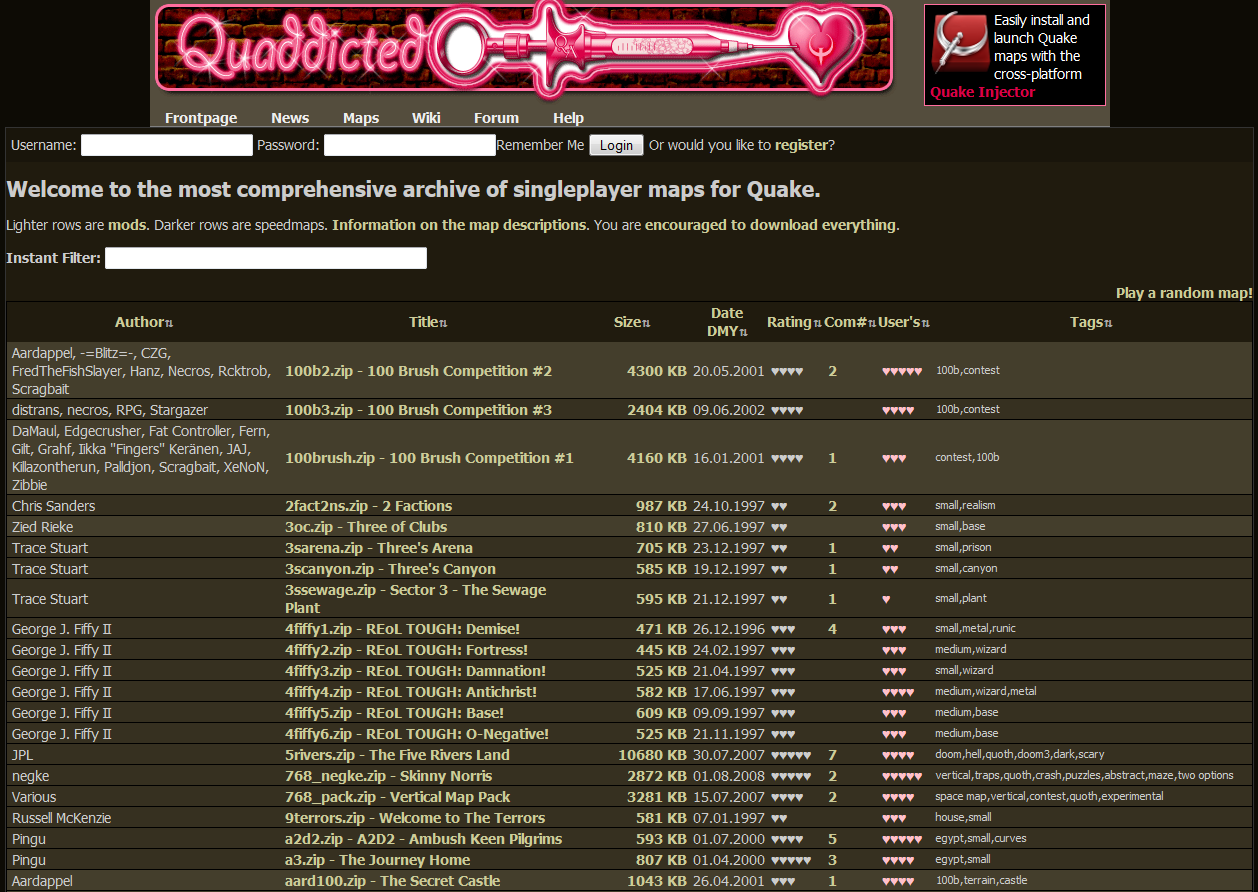1258x892 pixels.
Task: Open 100b3.zip - 100 Brush Competition #3
Action: pos(418,410)
